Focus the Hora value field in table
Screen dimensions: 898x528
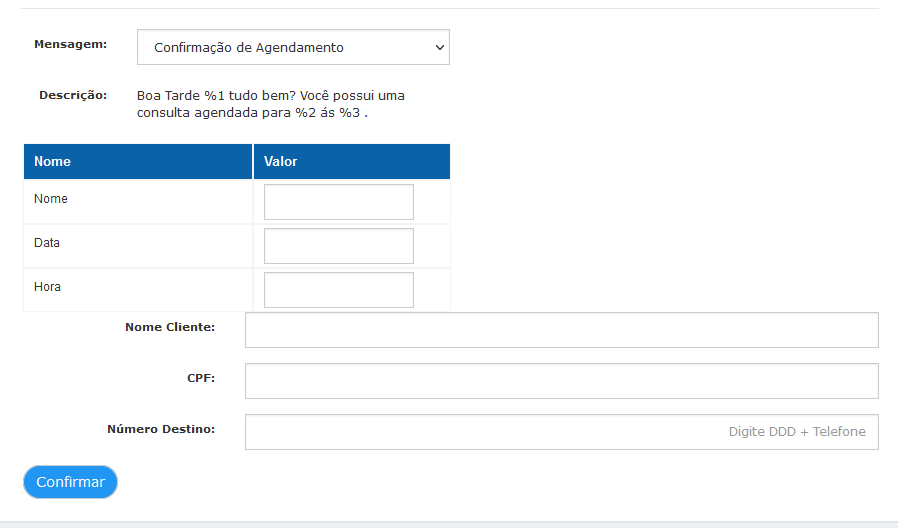click(338, 290)
